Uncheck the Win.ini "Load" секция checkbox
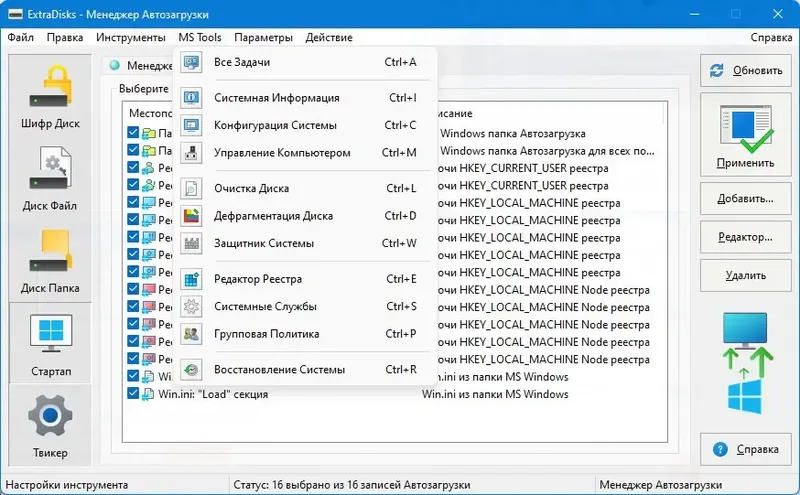800x495 pixels. click(x=134, y=394)
